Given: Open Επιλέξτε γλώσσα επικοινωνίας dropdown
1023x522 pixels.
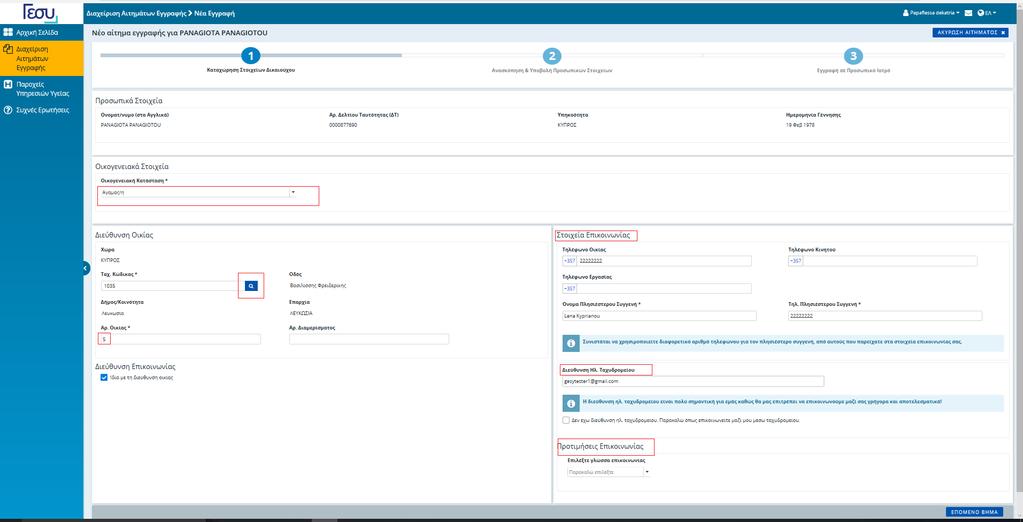Looking at the screenshot, I should (x=609, y=471).
